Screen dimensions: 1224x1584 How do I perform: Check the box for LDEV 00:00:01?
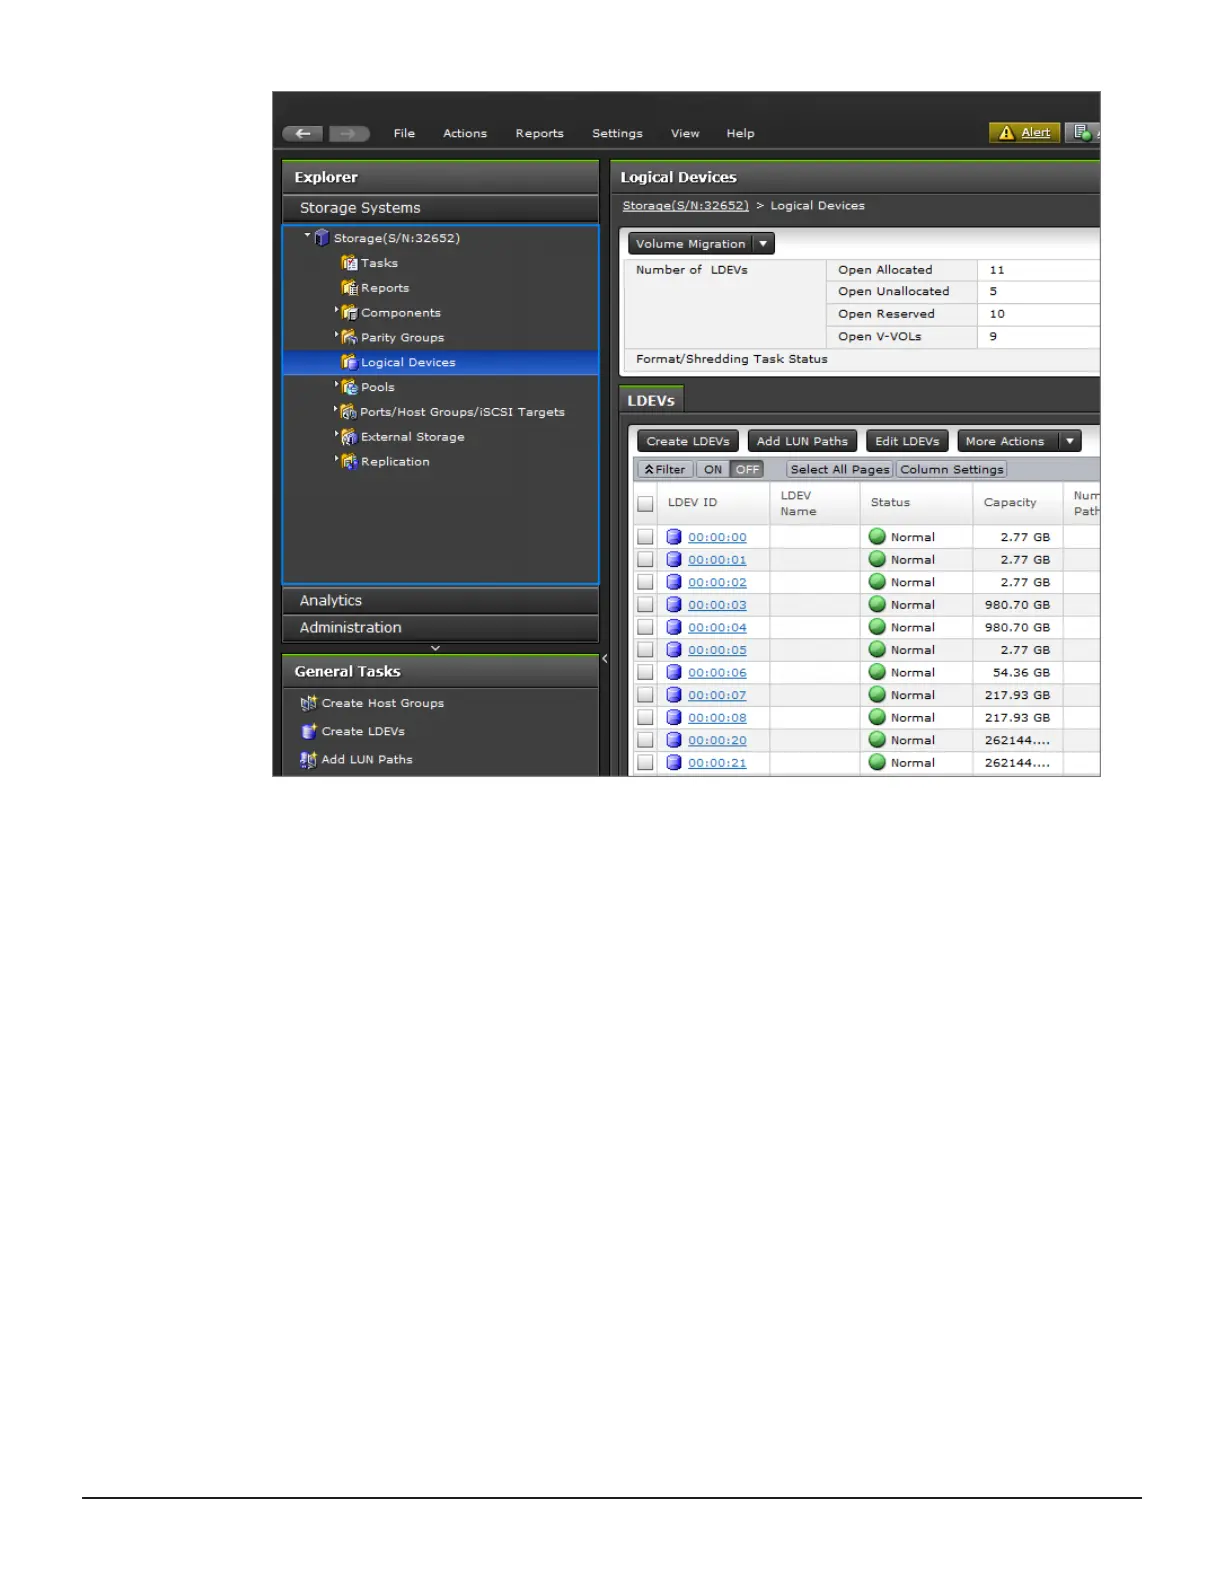coord(645,560)
